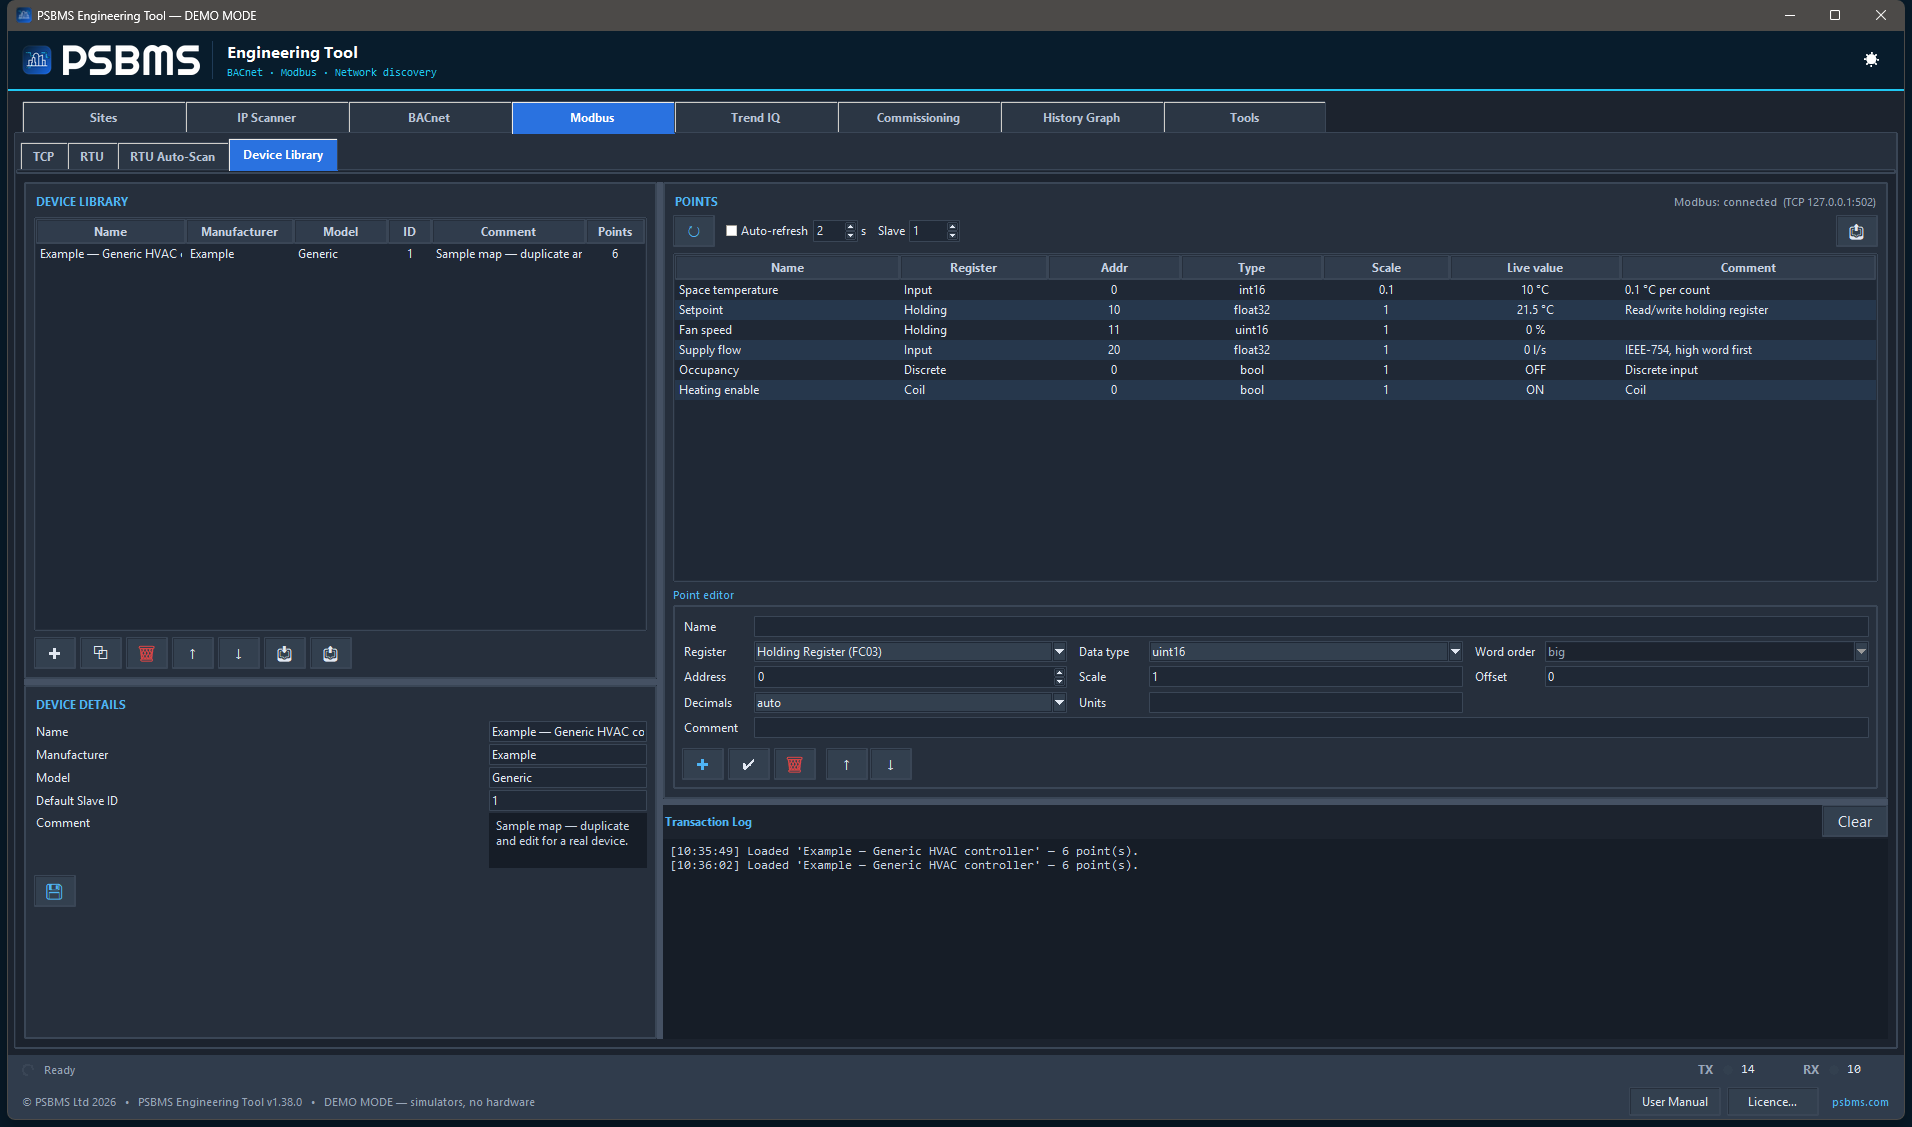Select the Device Library sub-tab
Image resolution: width=1912 pixels, height=1127 pixels.
[x=283, y=156]
